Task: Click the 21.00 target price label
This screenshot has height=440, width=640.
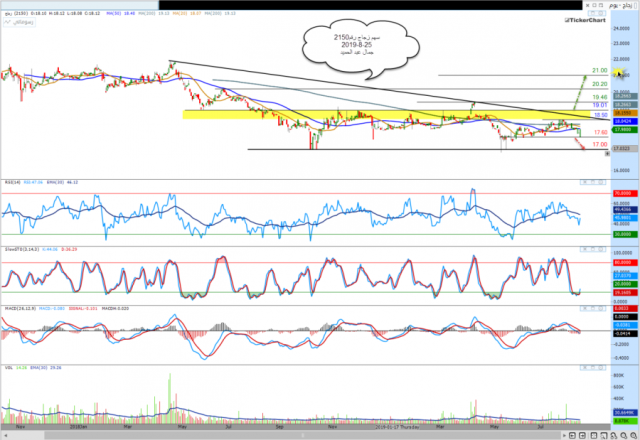Action: [600, 70]
